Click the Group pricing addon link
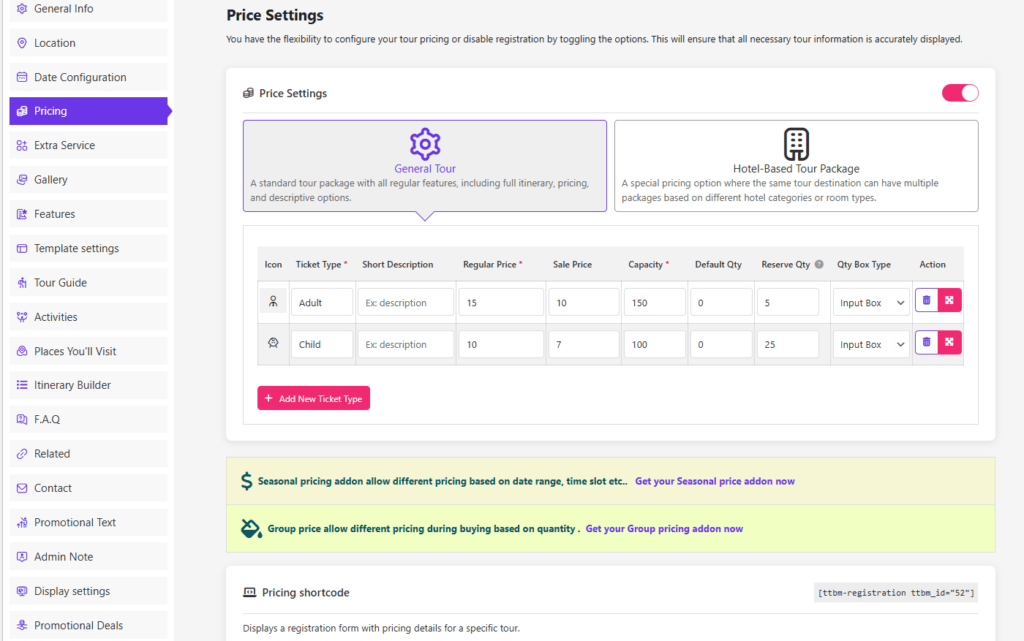The image size is (1024, 641). coord(663,528)
